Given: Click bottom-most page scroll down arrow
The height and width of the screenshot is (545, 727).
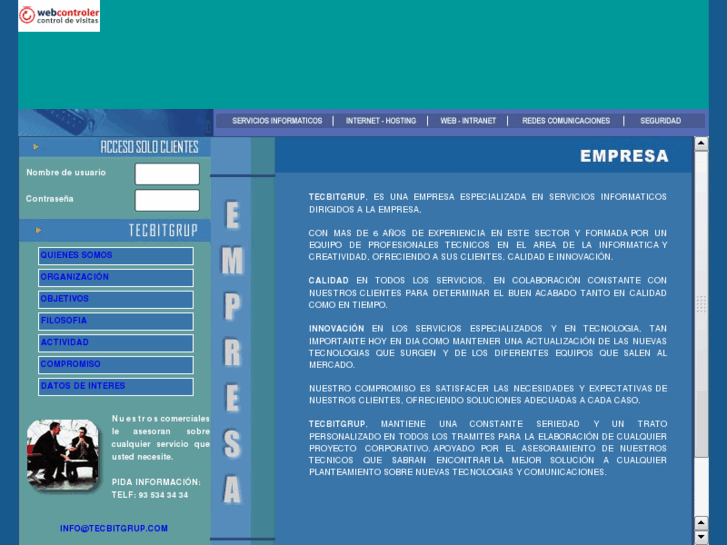Looking at the screenshot, I should click(701, 537).
